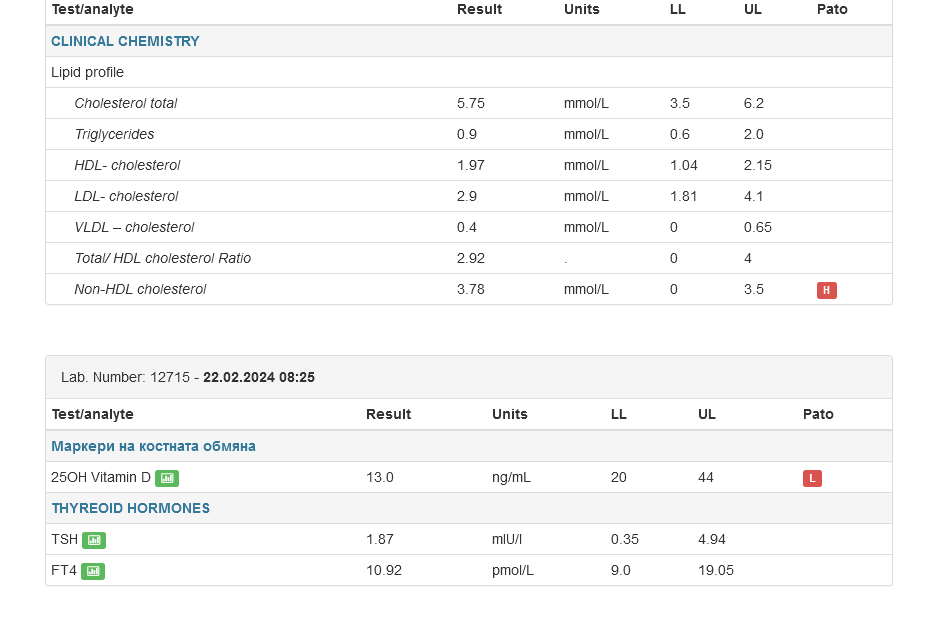Select the Triglycerides test name
Viewport: 936px width, 620px height.
pyautogui.click(x=114, y=134)
